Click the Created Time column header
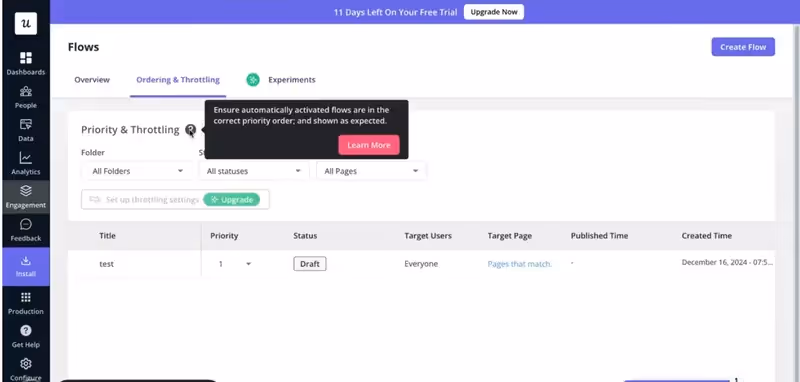This screenshot has height=382, width=800. pyautogui.click(x=707, y=236)
